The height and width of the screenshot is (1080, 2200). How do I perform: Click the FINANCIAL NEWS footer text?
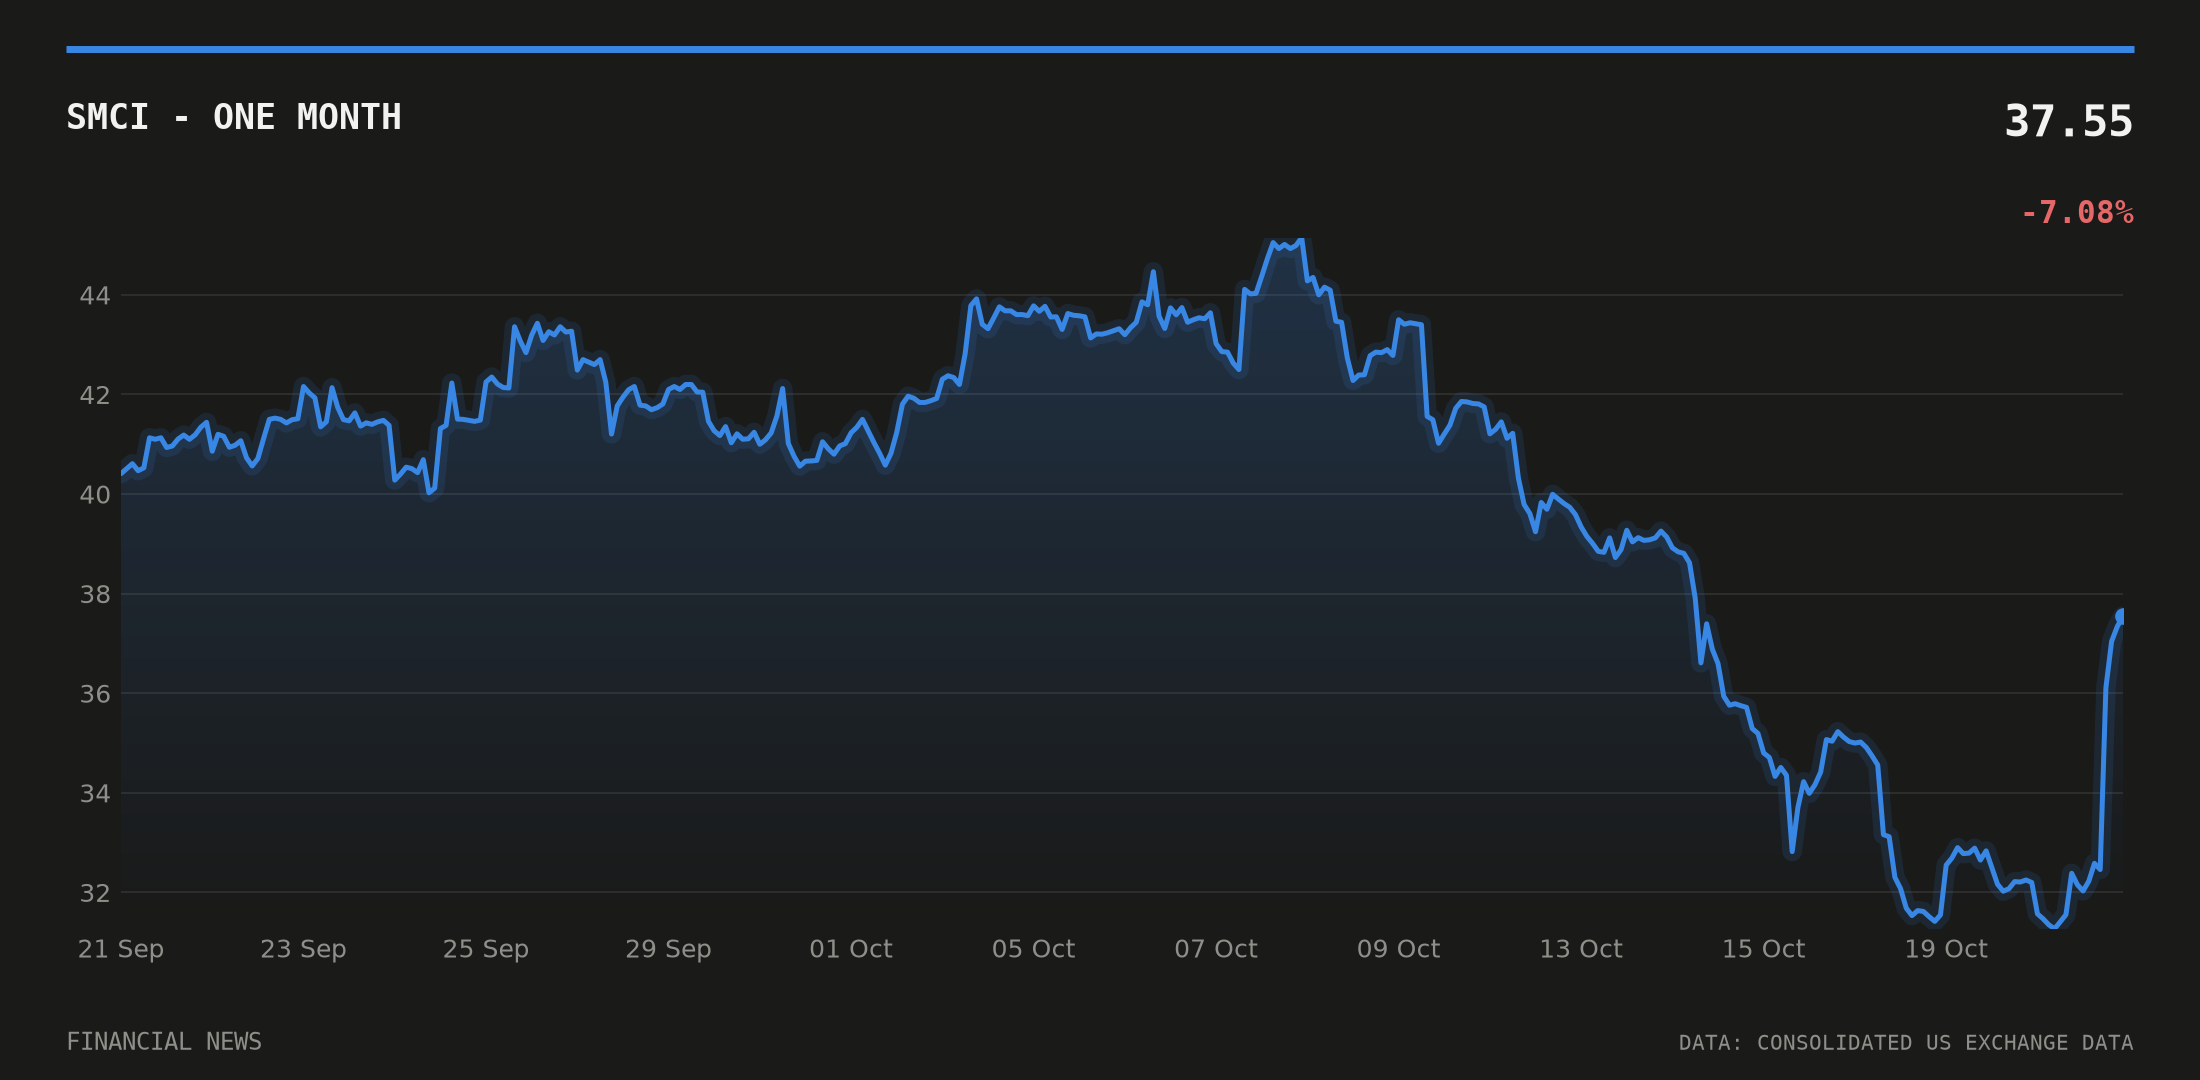(x=164, y=1042)
